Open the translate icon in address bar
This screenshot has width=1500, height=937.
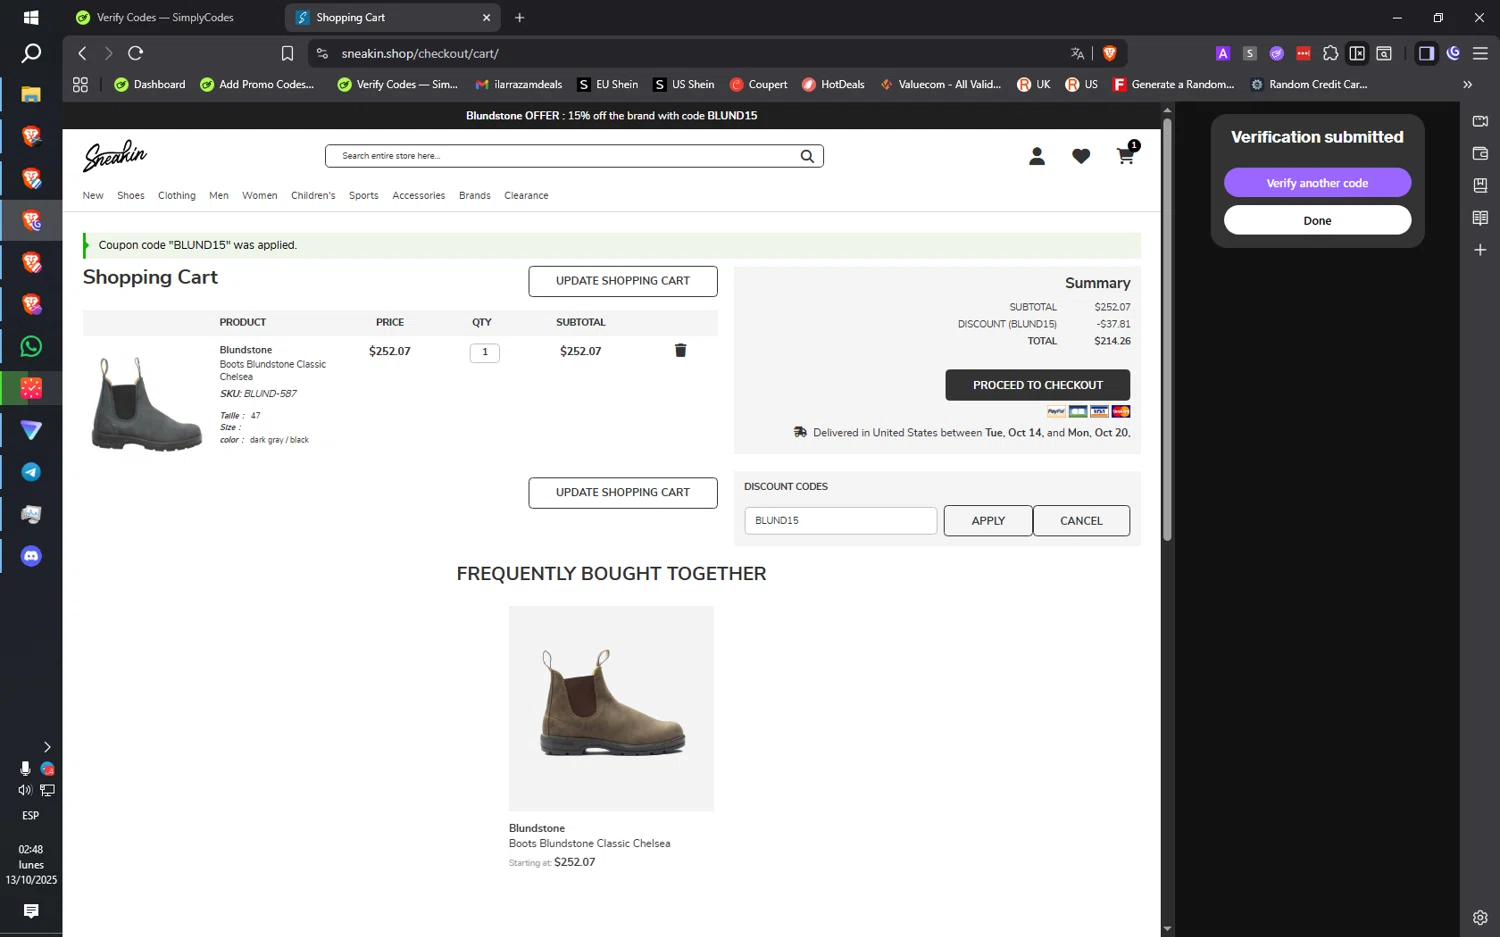[x=1077, y=53]
